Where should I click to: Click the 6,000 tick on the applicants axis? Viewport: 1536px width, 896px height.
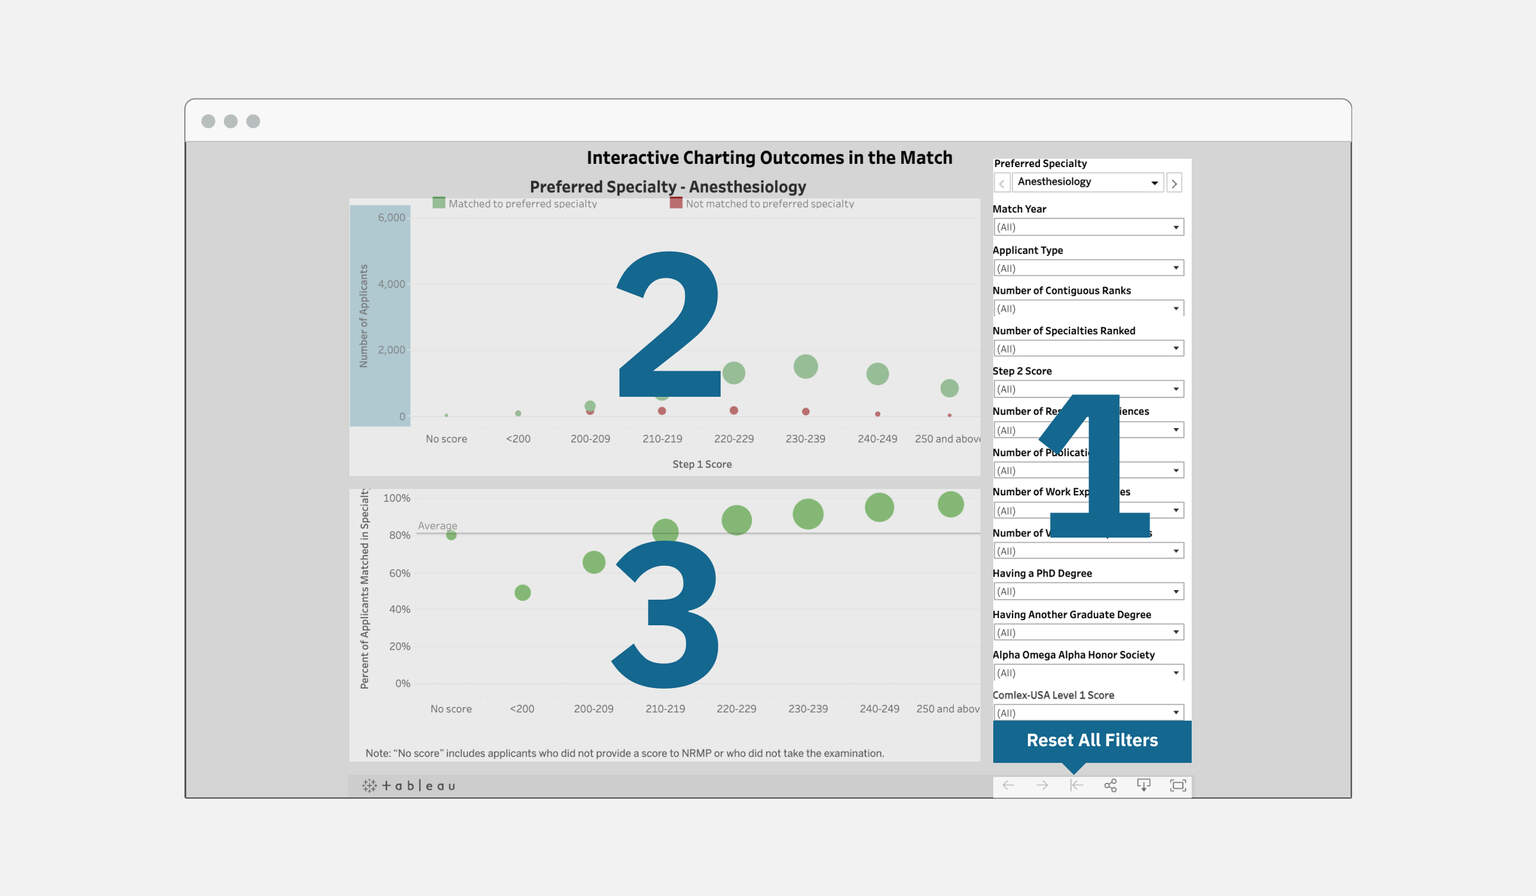392,217
